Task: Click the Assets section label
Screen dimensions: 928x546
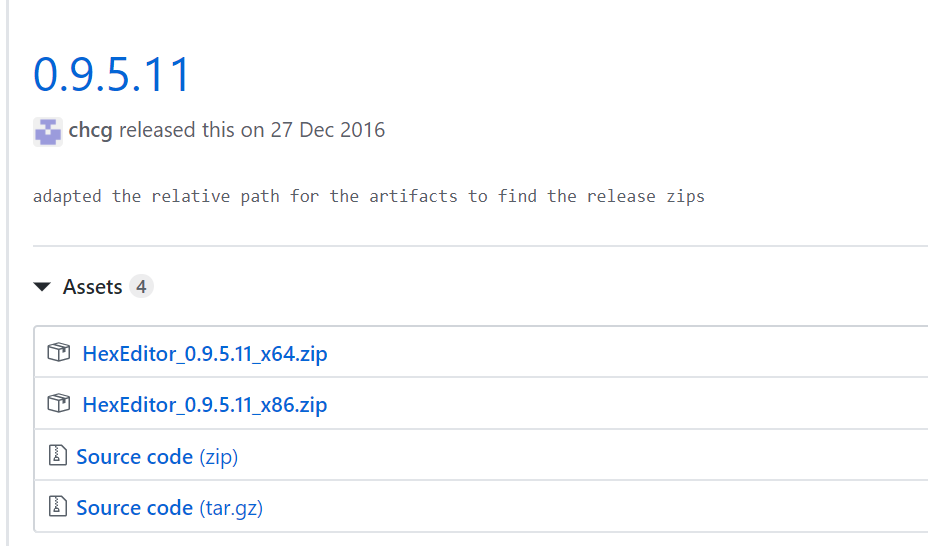Action: 92,287
